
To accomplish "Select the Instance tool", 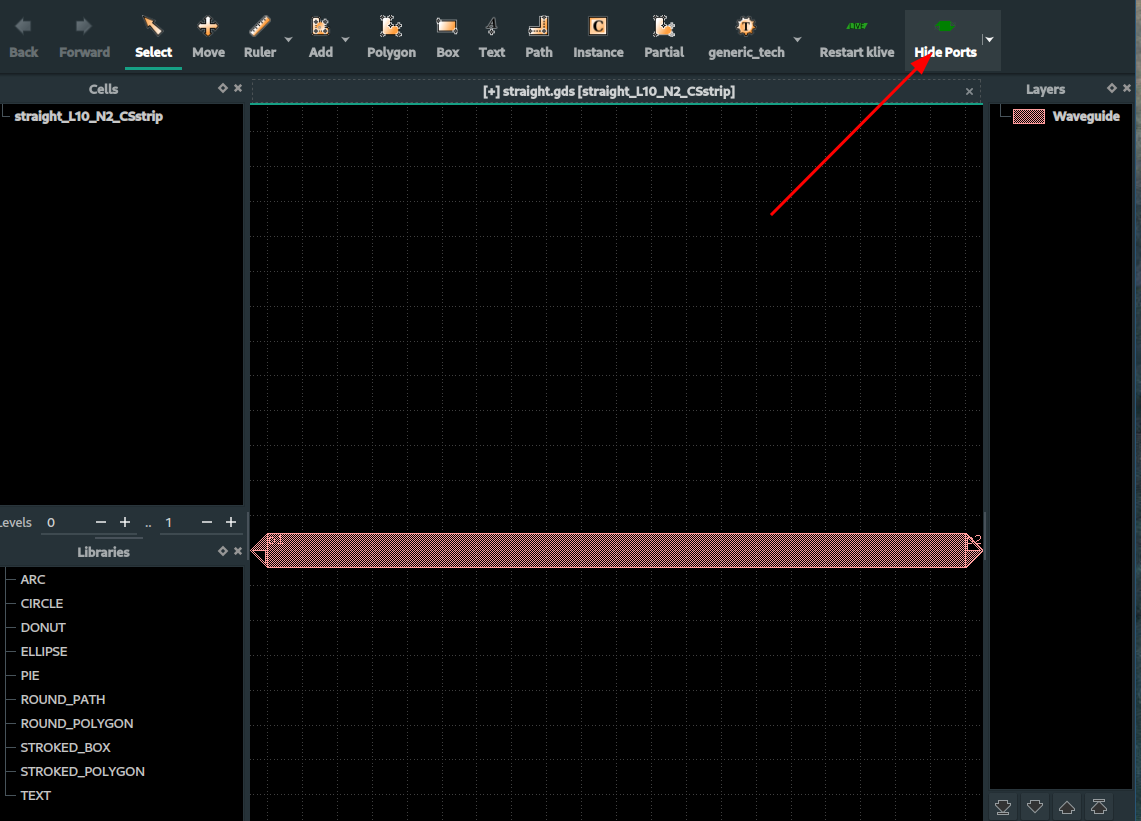I will 598,38.
